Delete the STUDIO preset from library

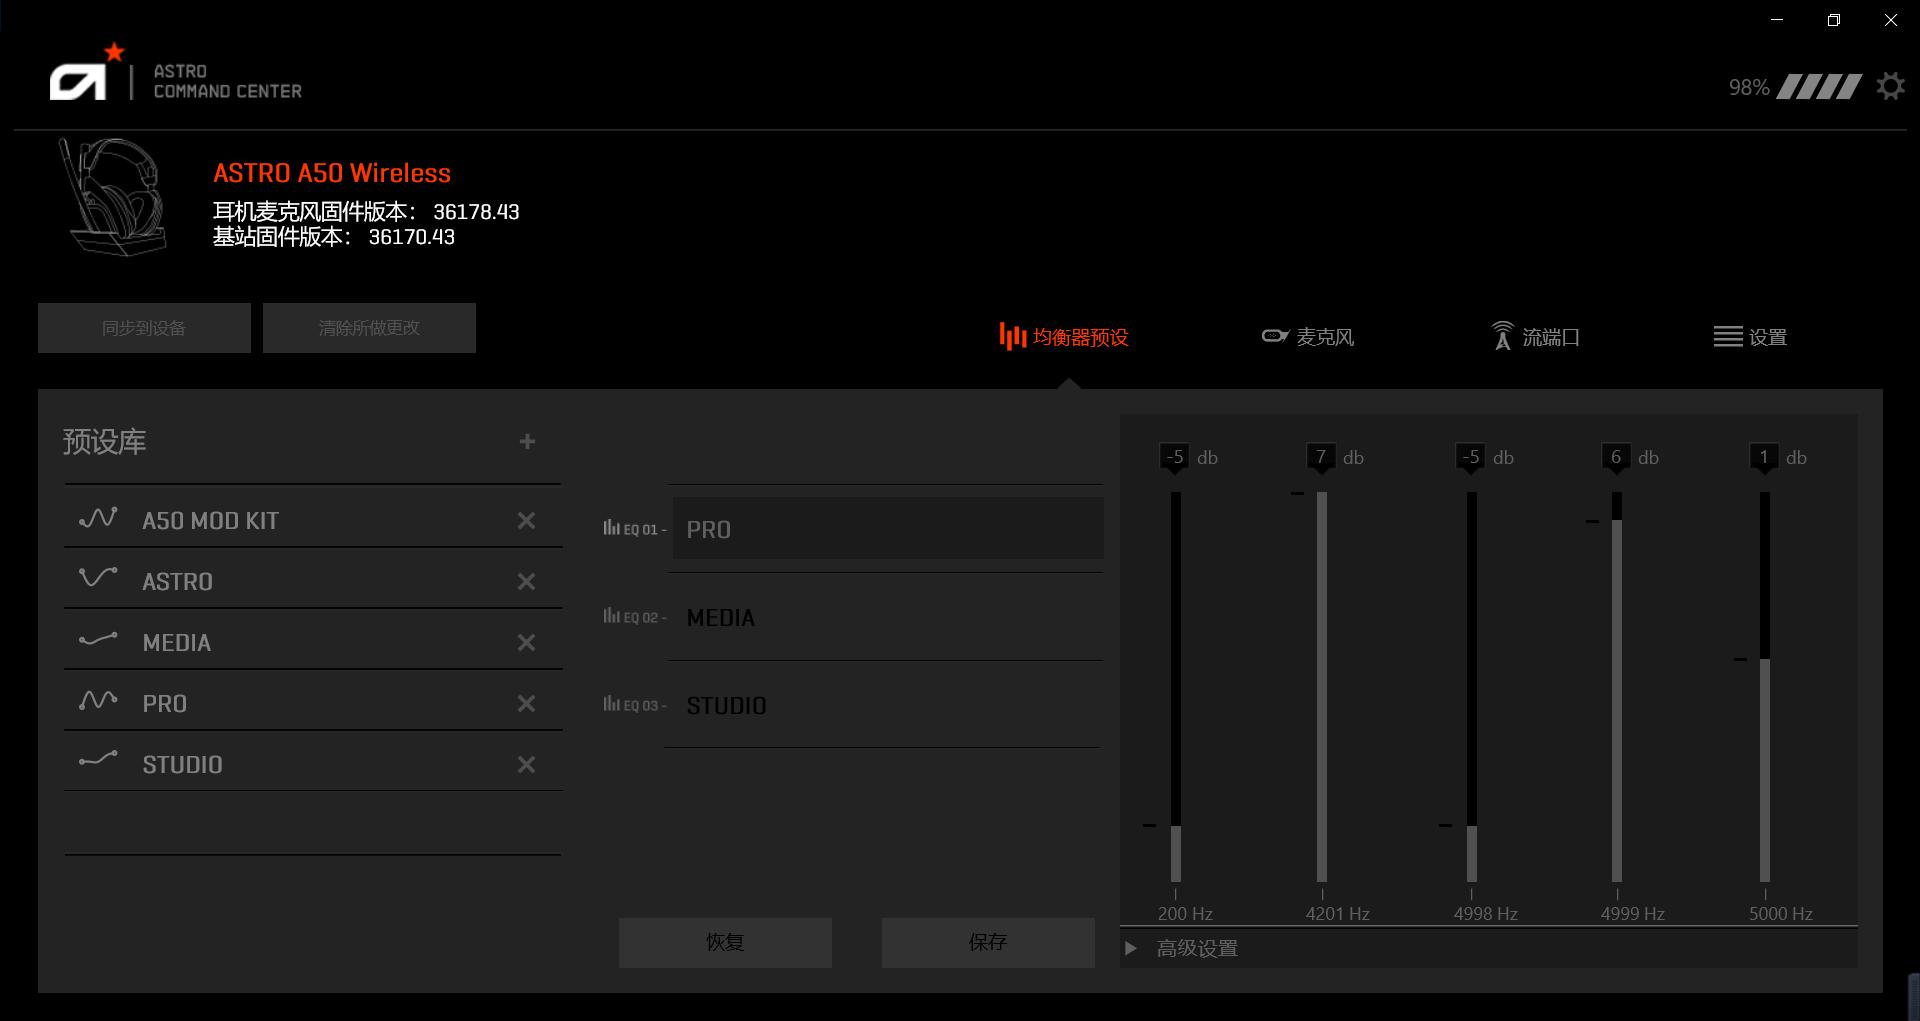tap(526, 764)
